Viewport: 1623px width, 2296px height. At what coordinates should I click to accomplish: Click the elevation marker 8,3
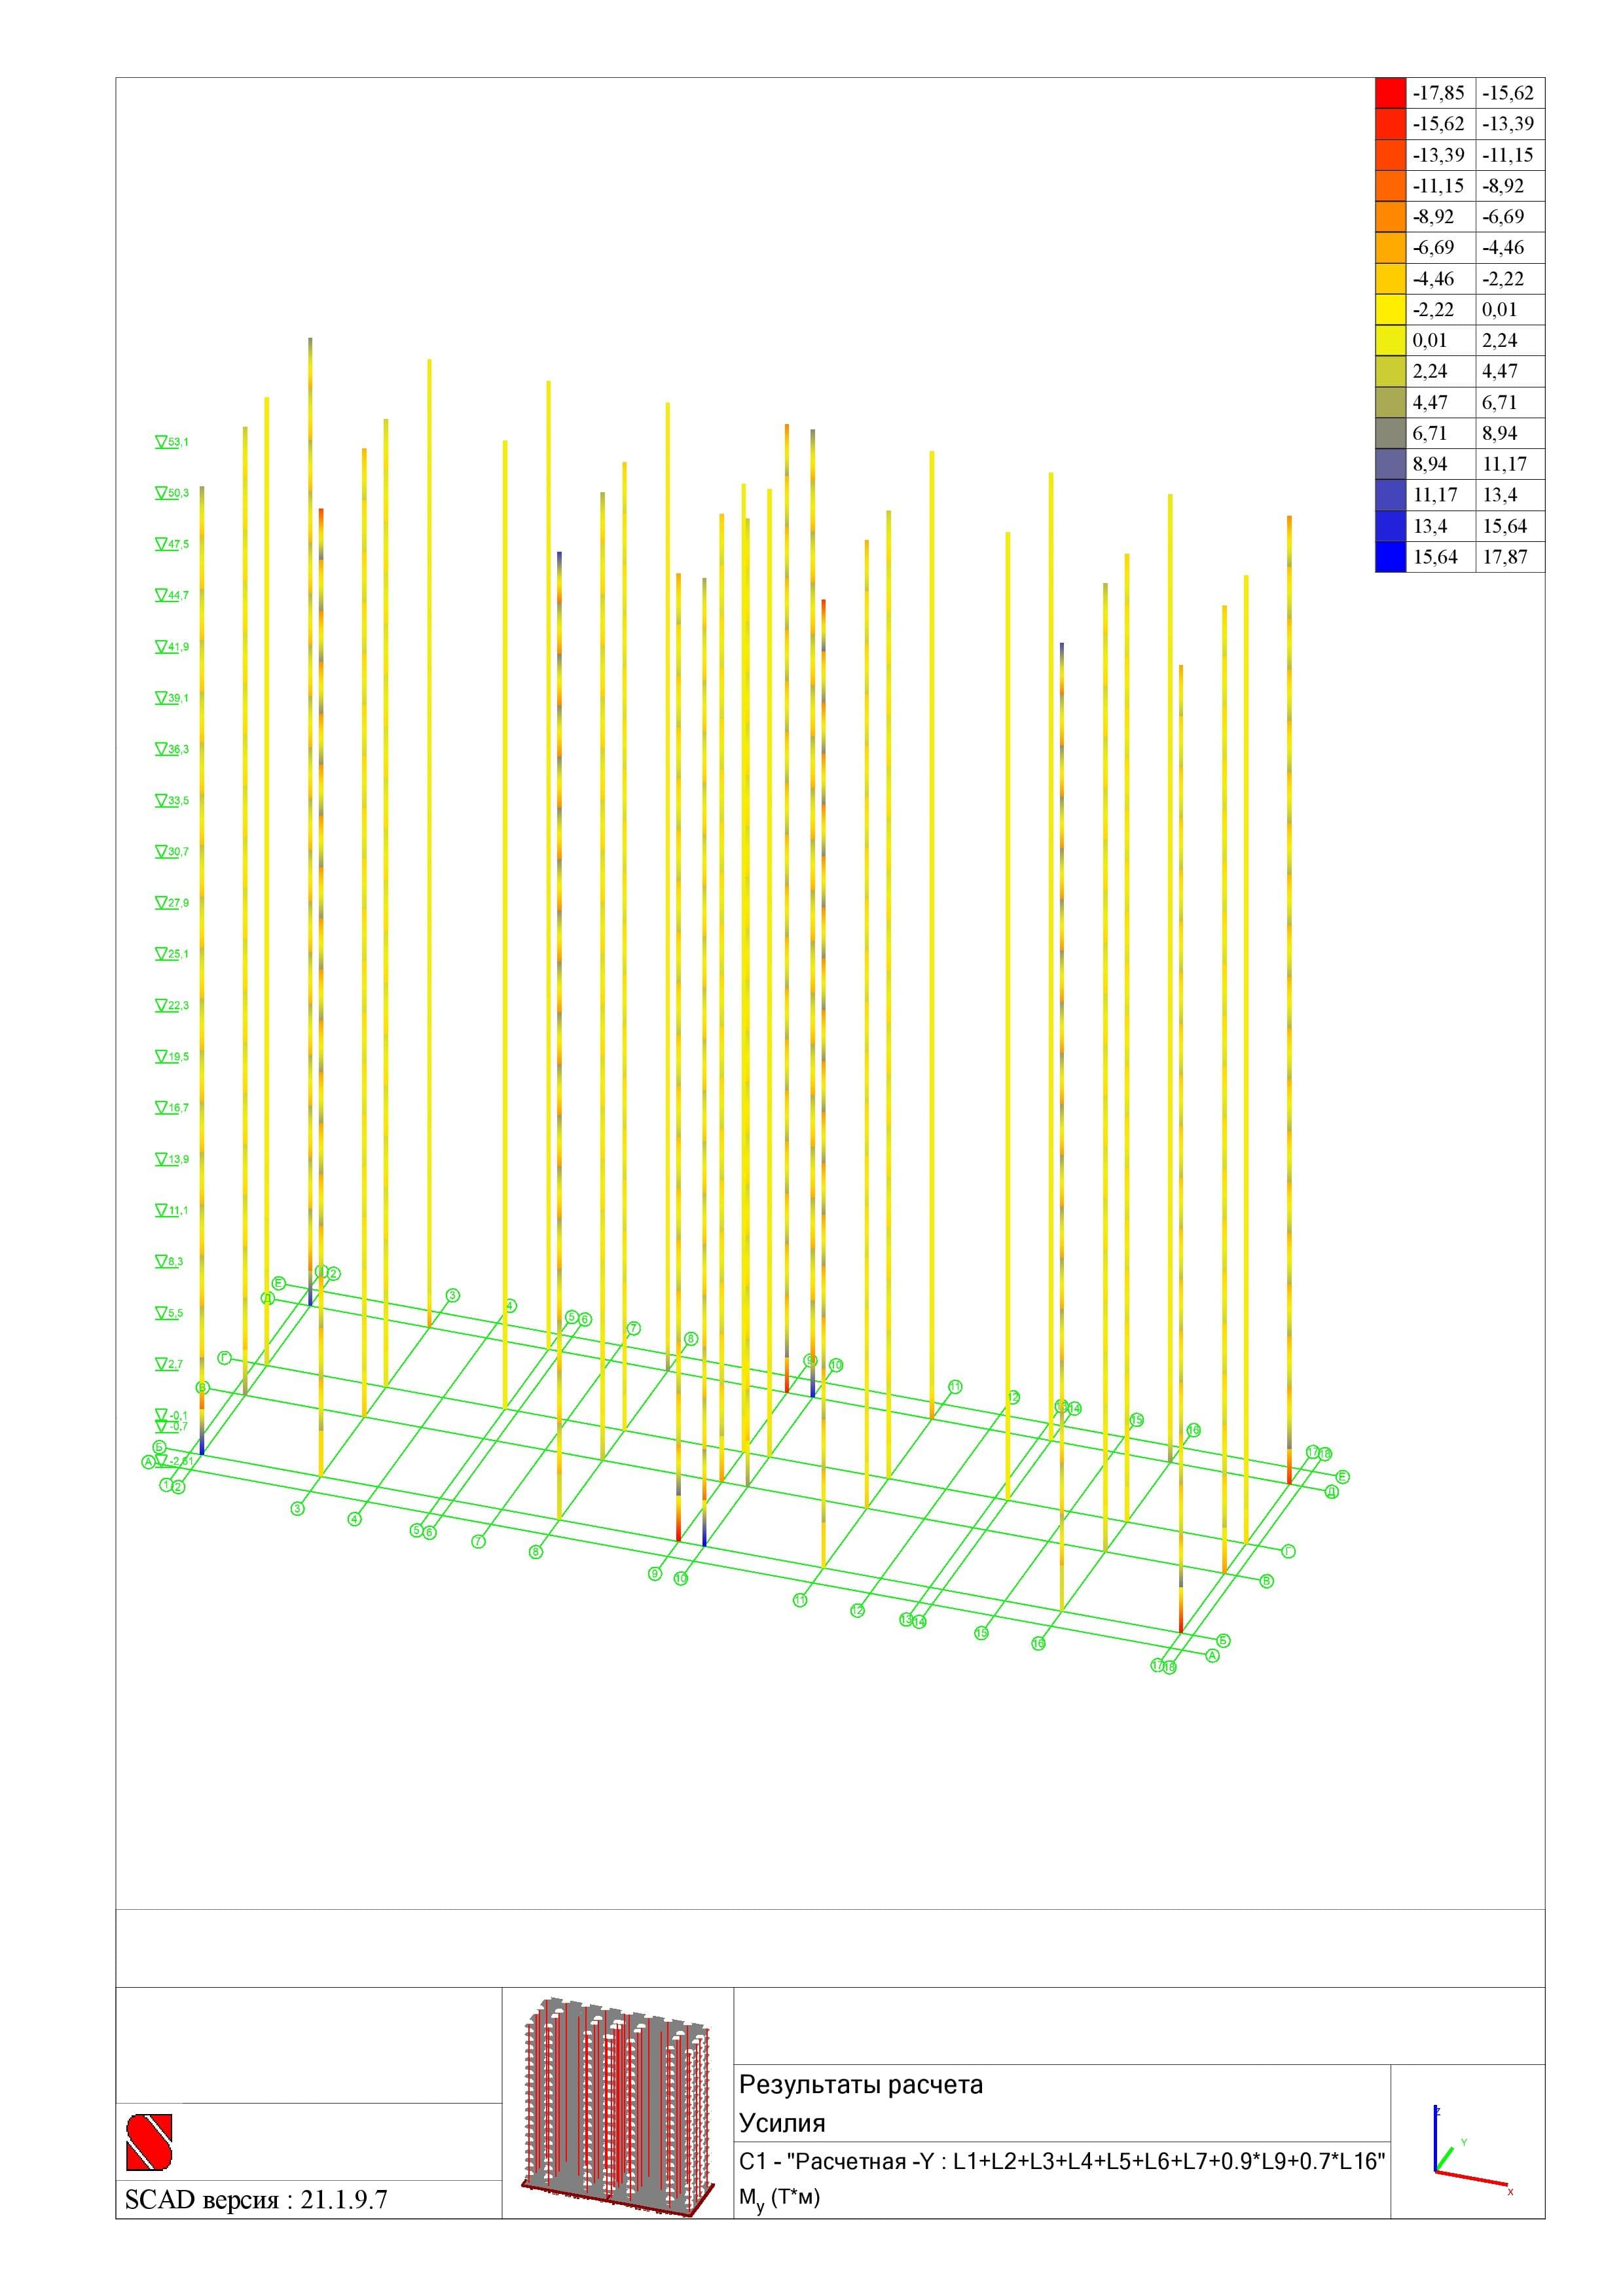(170, 1262)
